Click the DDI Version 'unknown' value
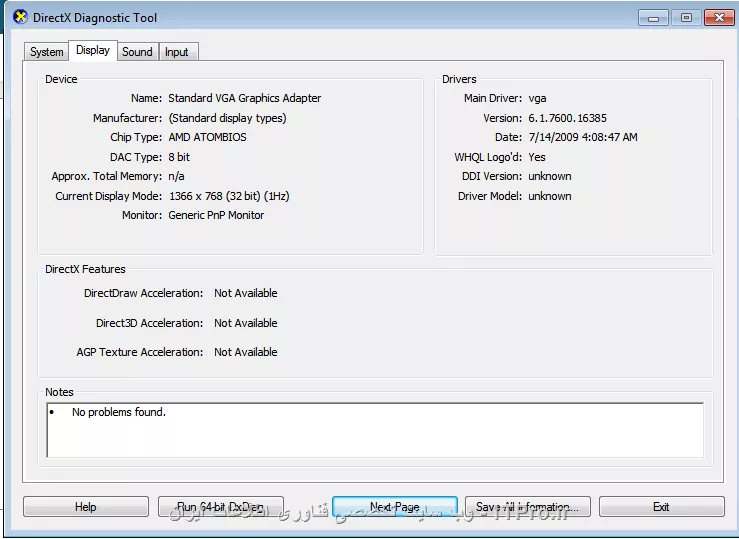Viewport: 739px width, 539px height. click(x=550, y=176)
